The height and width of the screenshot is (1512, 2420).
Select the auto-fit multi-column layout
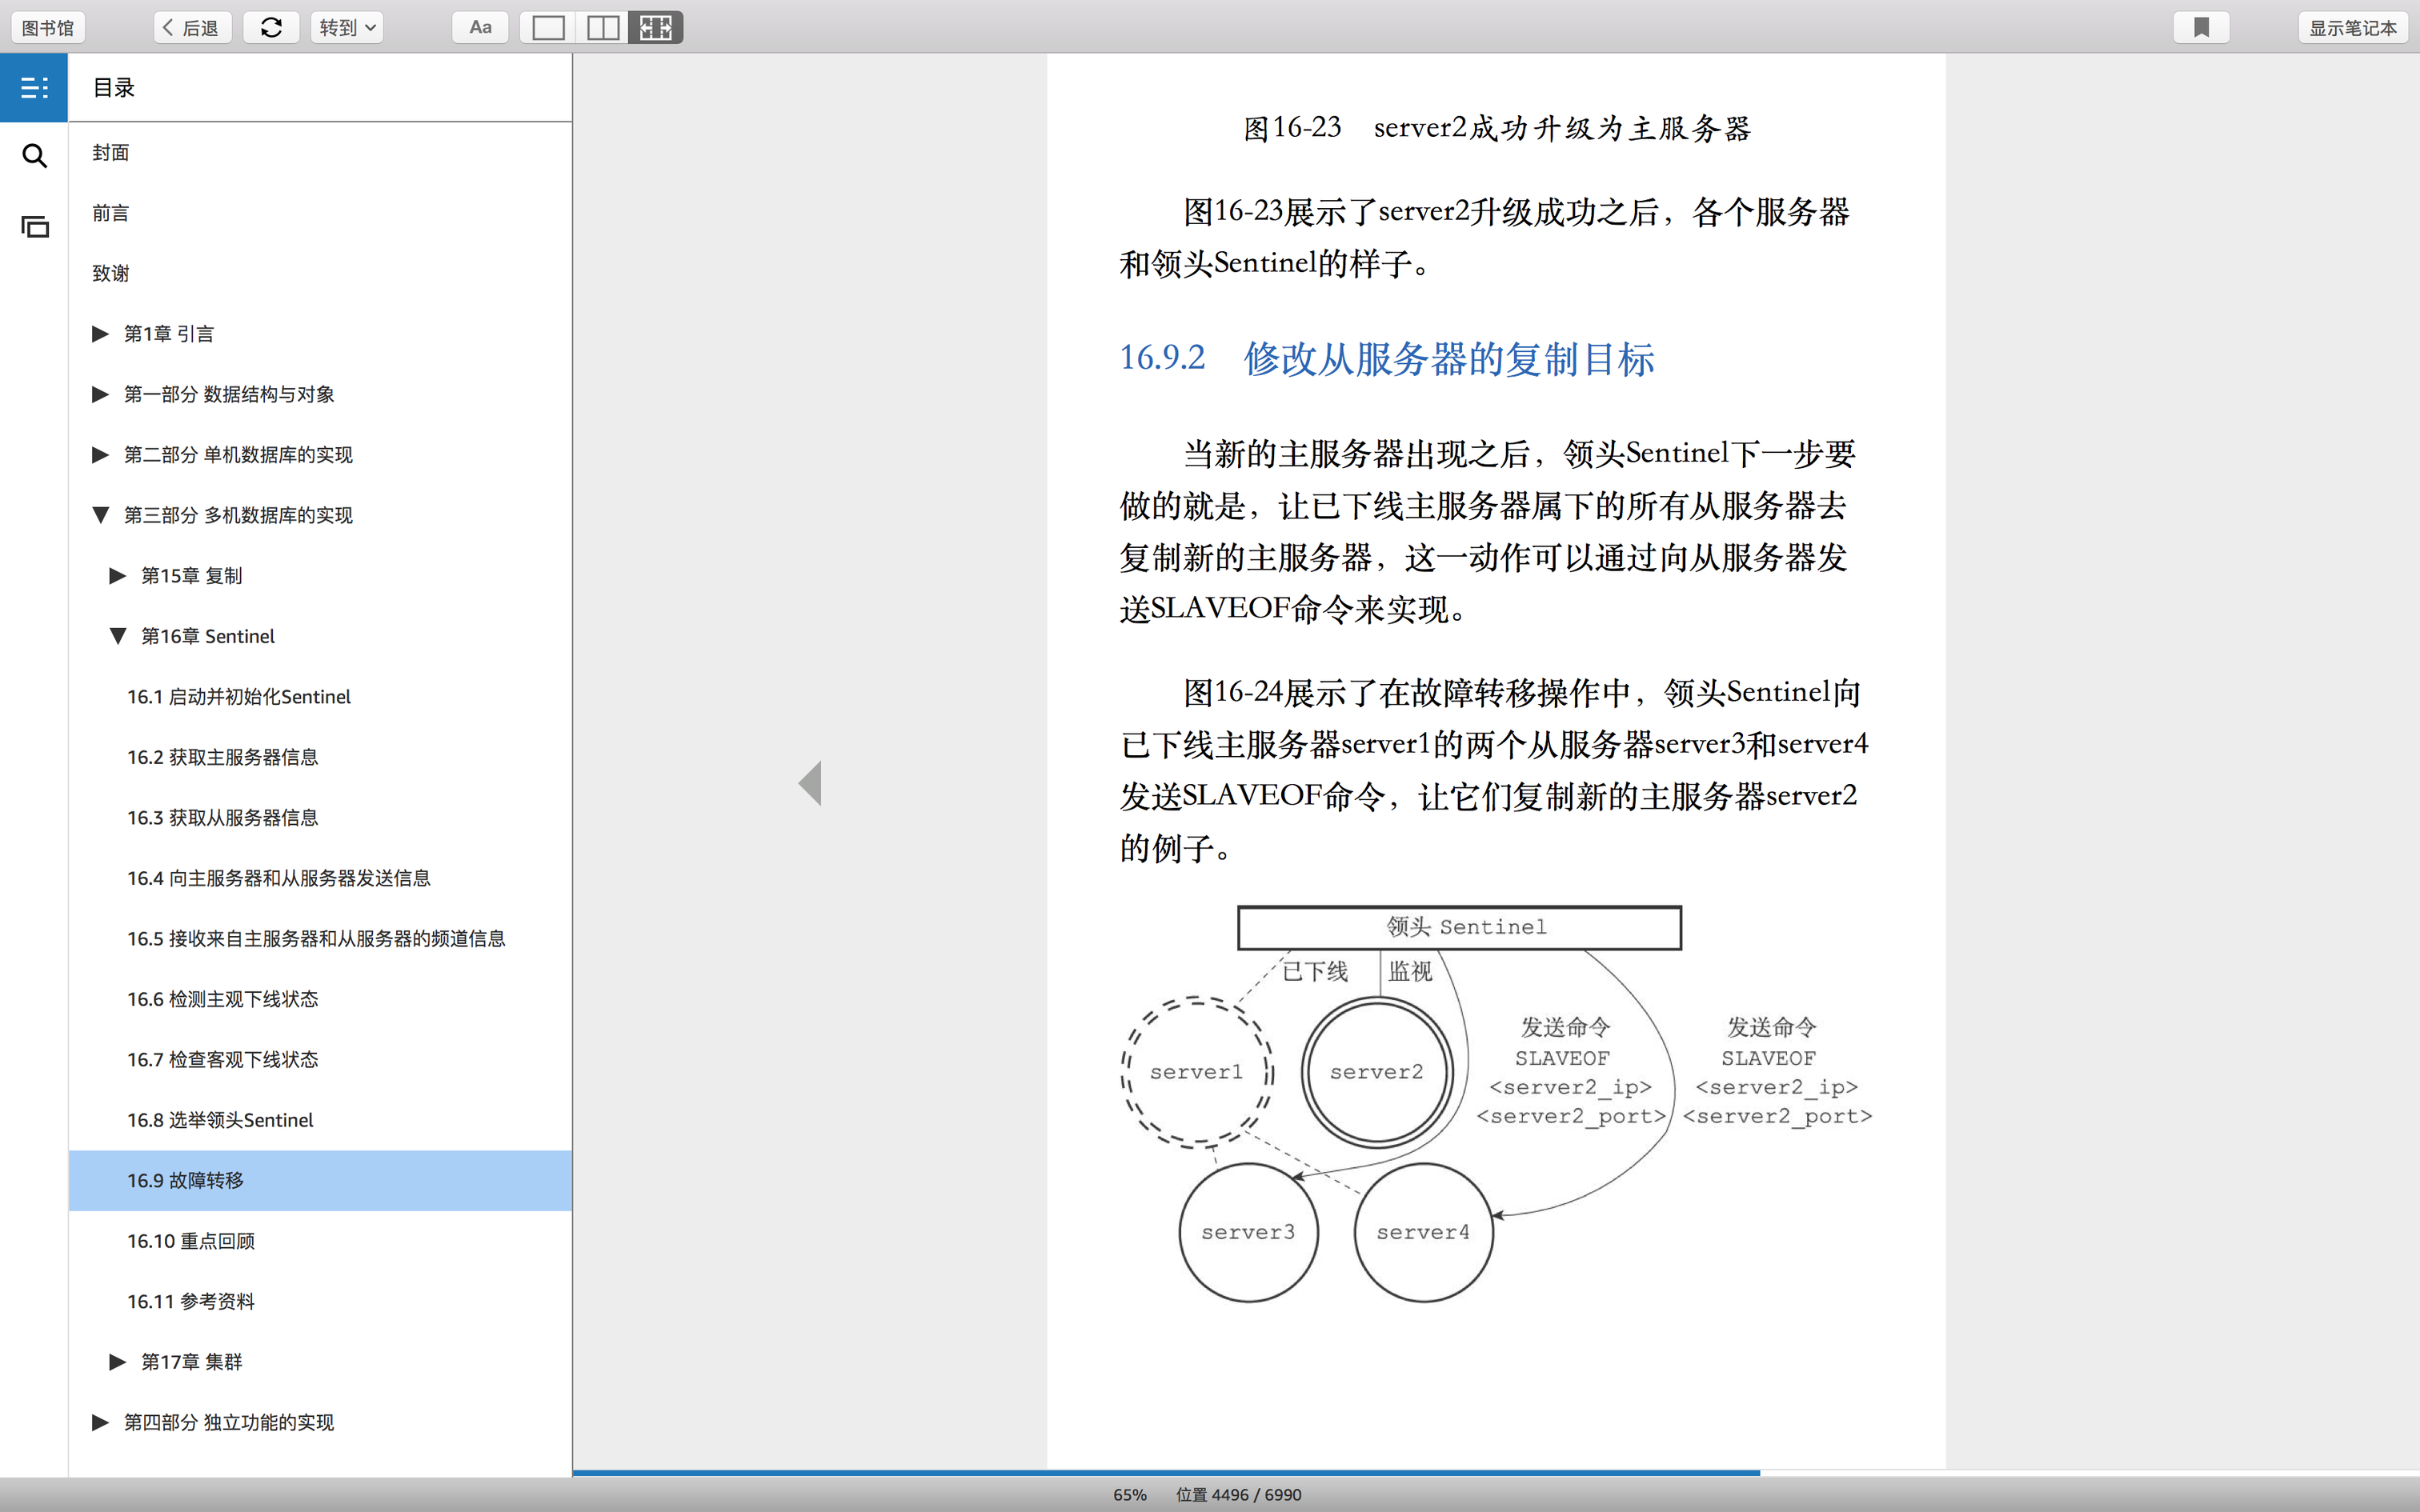pos(656,27)
